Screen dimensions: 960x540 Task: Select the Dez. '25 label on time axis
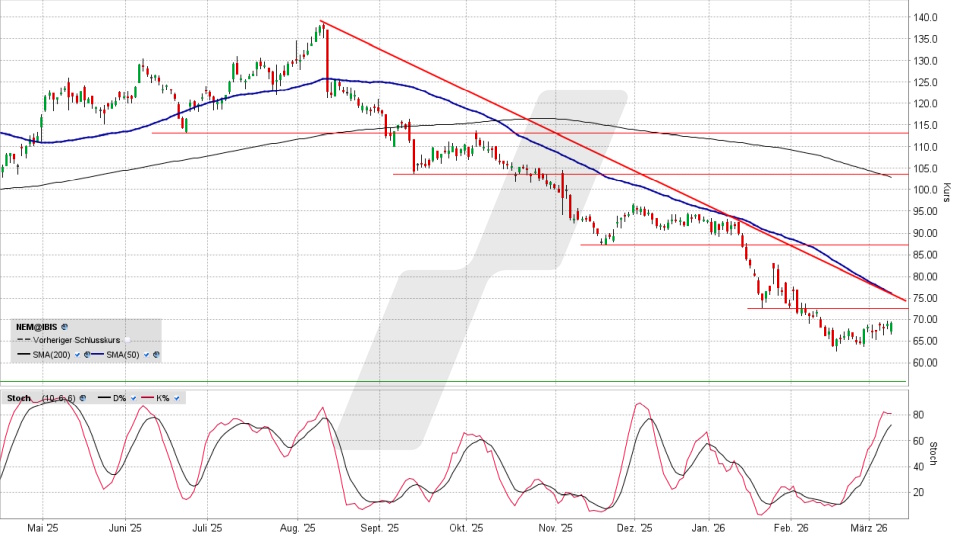click(633, 527)
